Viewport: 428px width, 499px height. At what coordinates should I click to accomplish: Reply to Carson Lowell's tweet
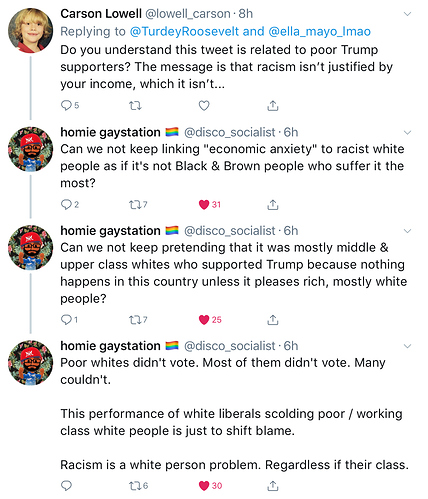tap(66, 106)
